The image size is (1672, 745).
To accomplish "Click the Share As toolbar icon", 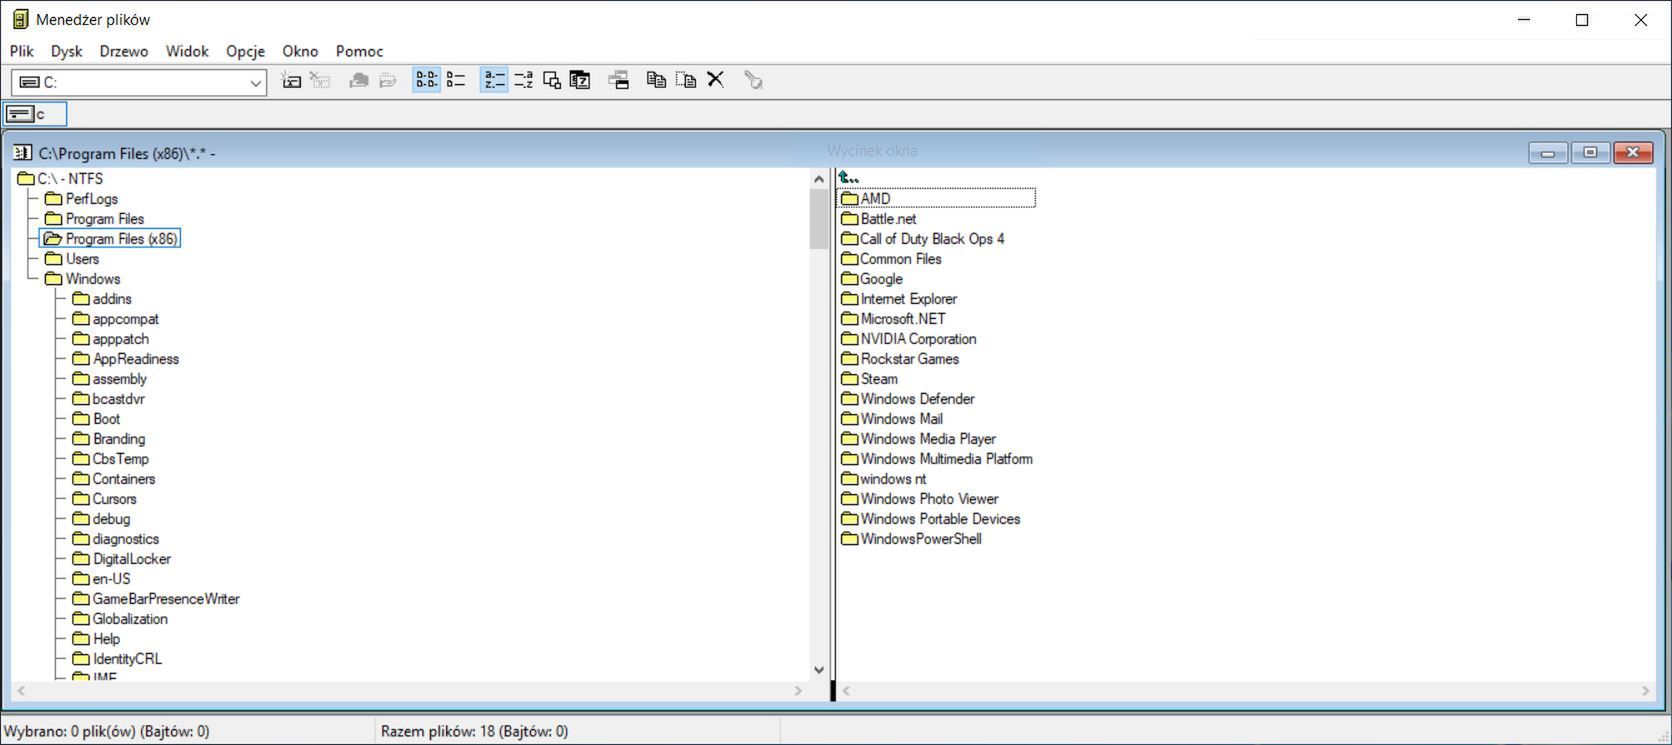I will [x=358, y=80].
